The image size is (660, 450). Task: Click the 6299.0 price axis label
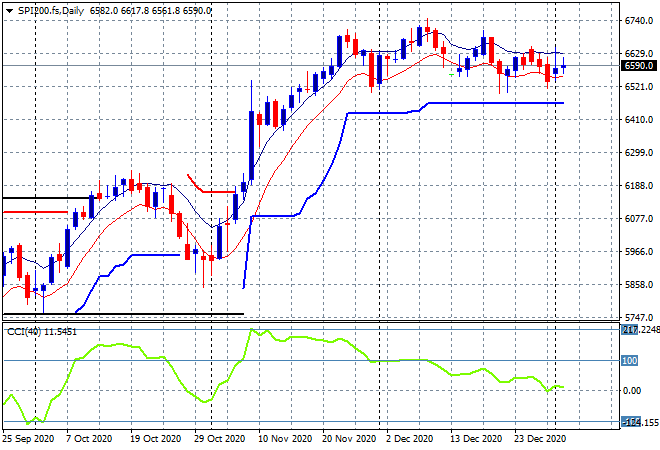[x=639, y=153]
